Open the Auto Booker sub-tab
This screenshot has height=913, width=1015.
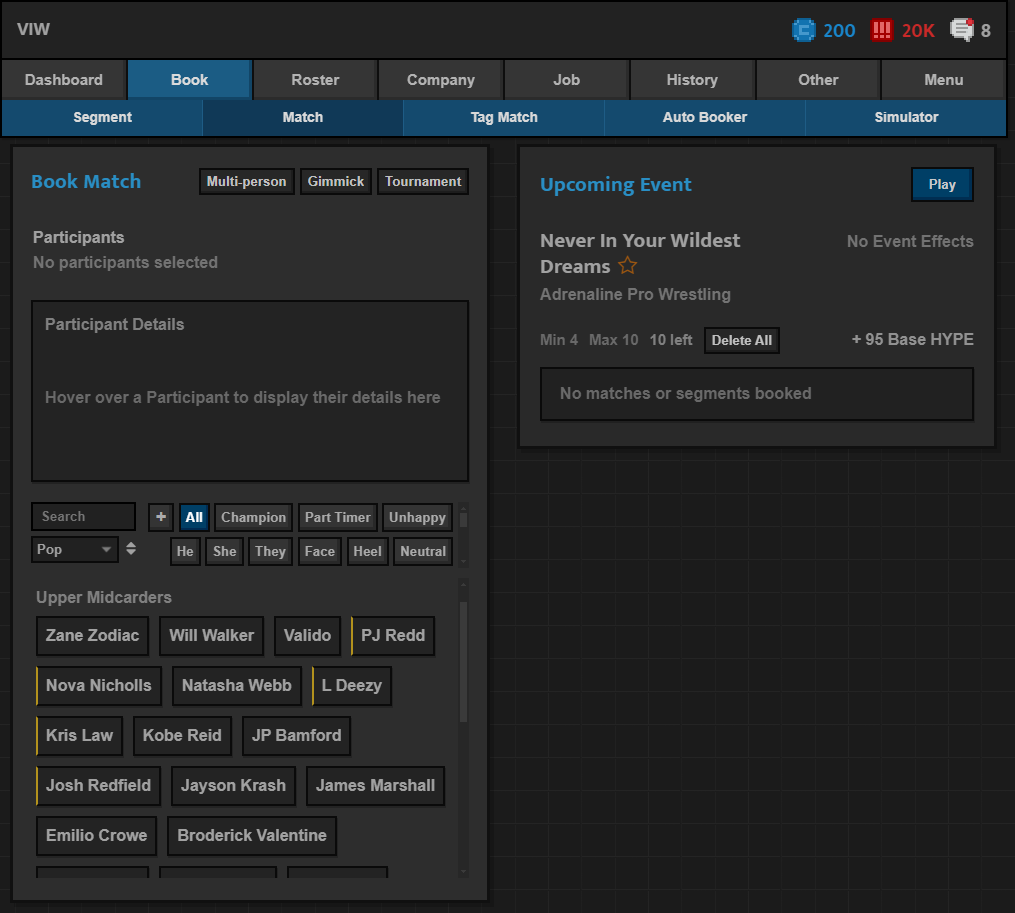[705, 117]
